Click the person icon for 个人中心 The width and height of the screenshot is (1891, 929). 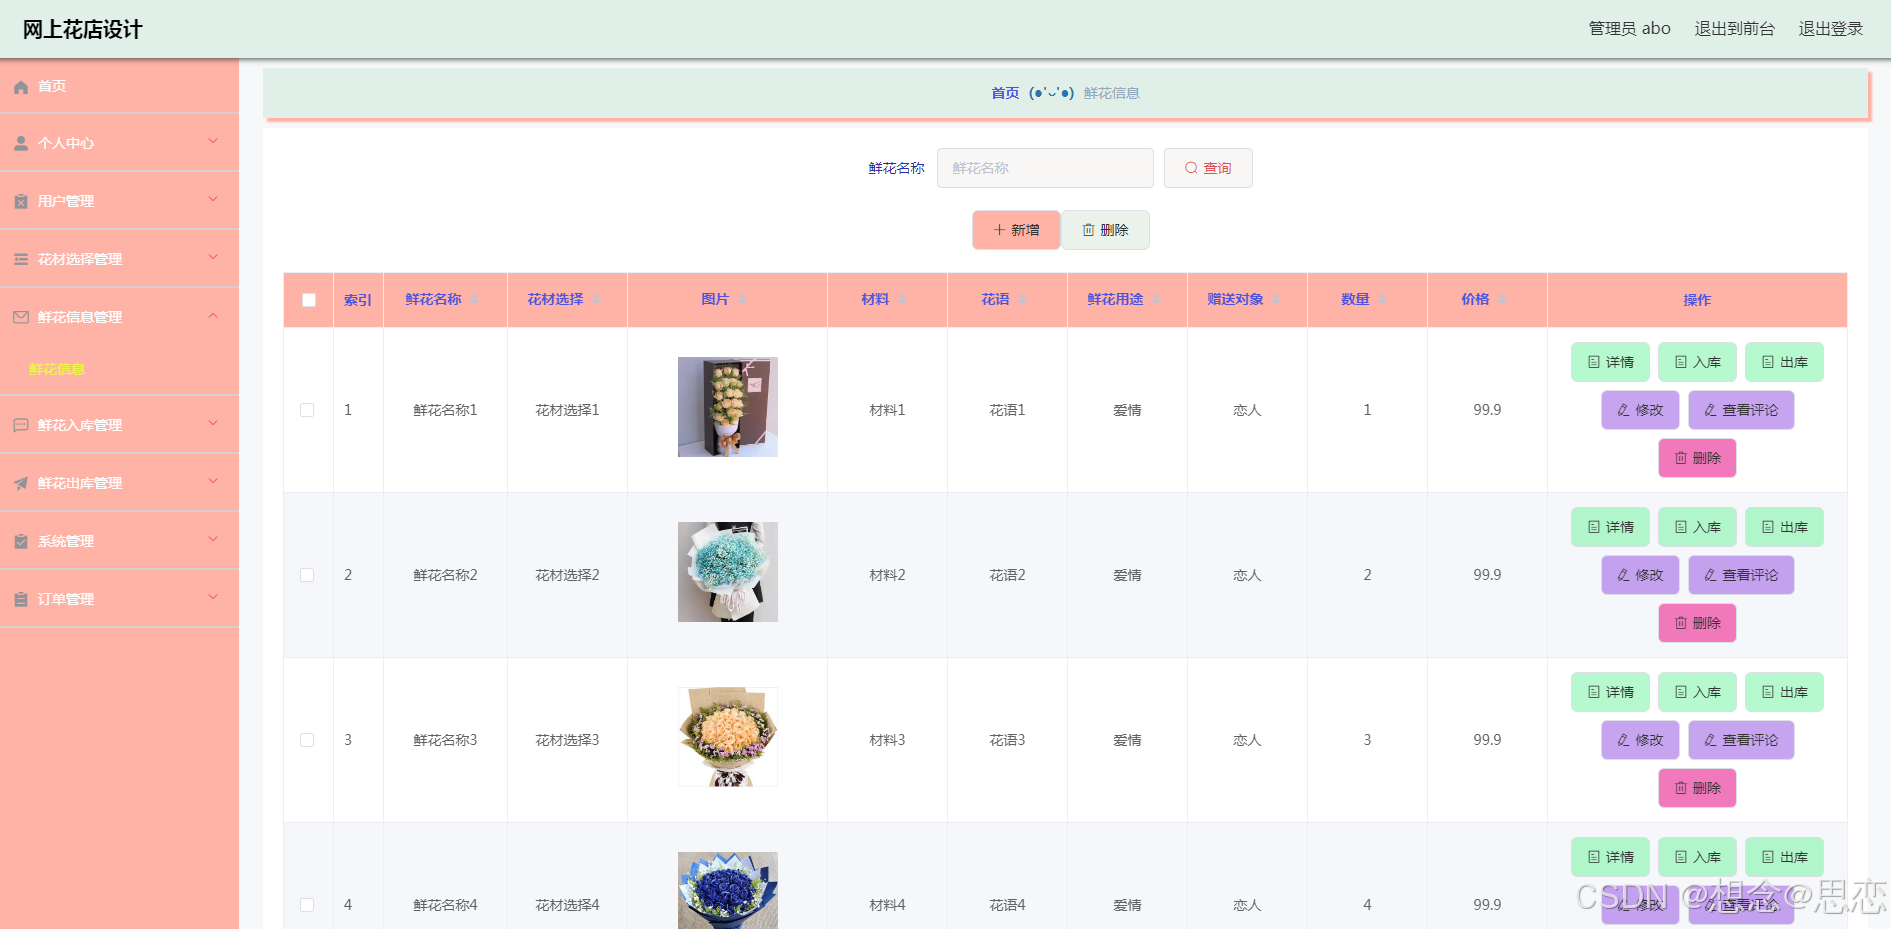(21, 144)
